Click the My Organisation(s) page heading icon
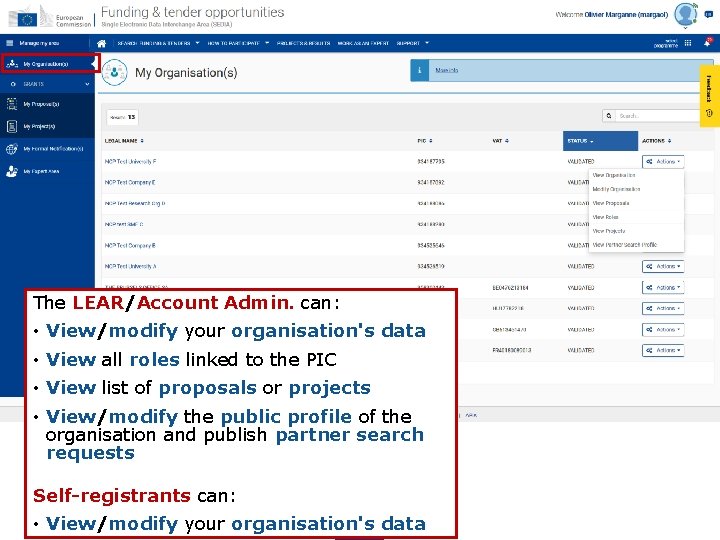The image size is (720, 540). click(x=114, y=73)
